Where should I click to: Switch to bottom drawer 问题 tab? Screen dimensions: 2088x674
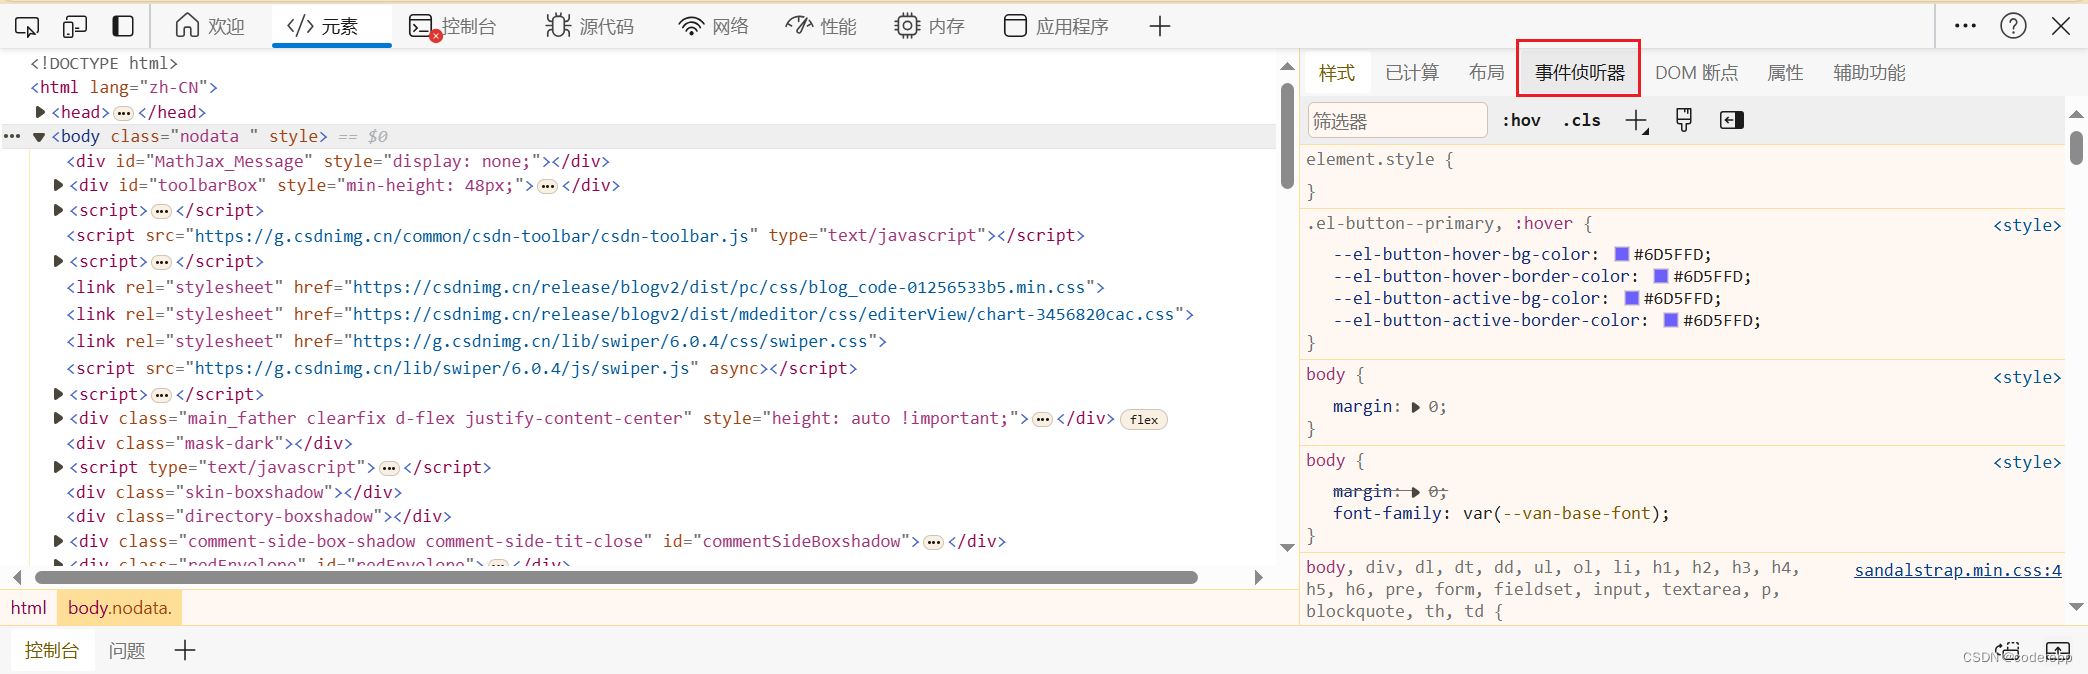[x=127, y=651]
